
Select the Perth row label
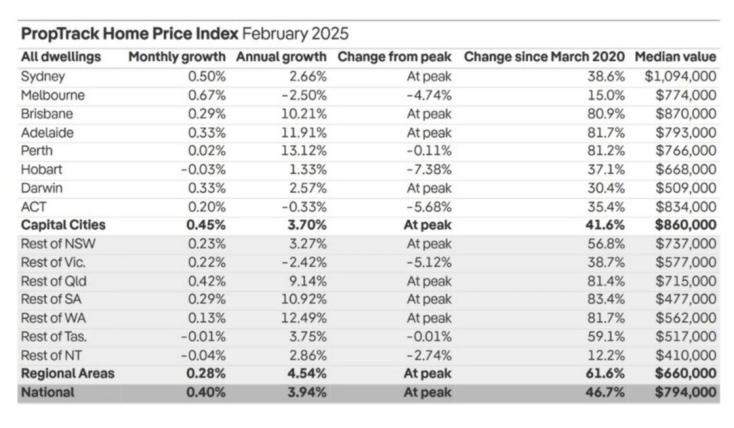coord(37,151)
